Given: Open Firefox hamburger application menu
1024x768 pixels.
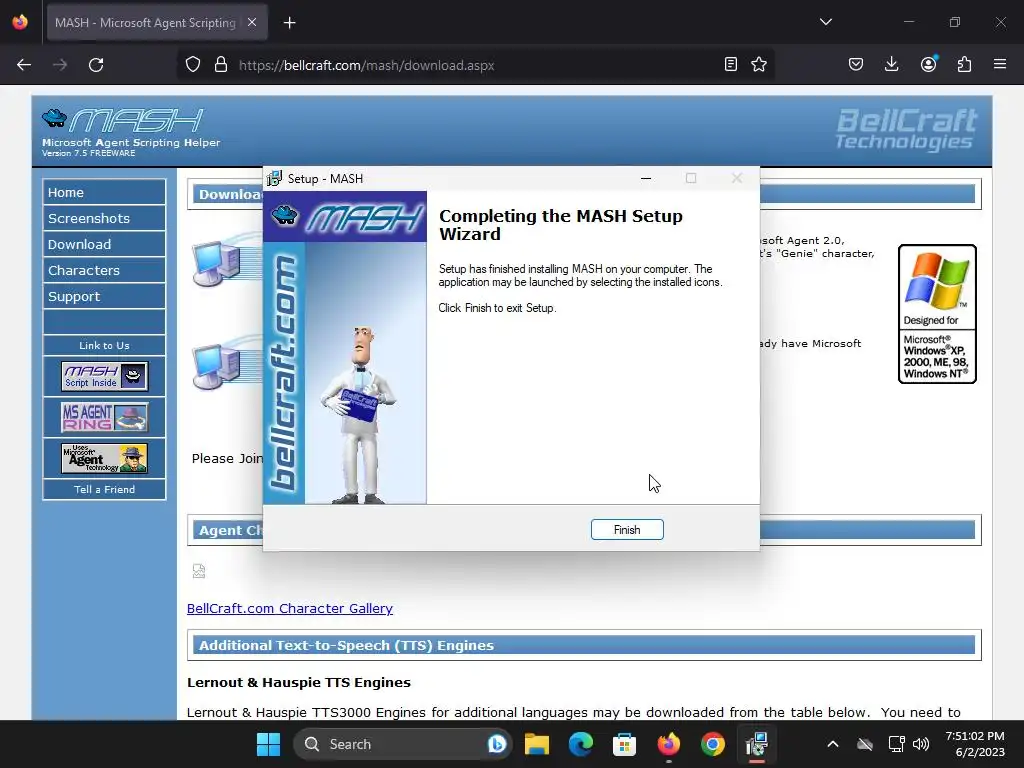Looking at the screenshot, I should tap(1000, 64).
